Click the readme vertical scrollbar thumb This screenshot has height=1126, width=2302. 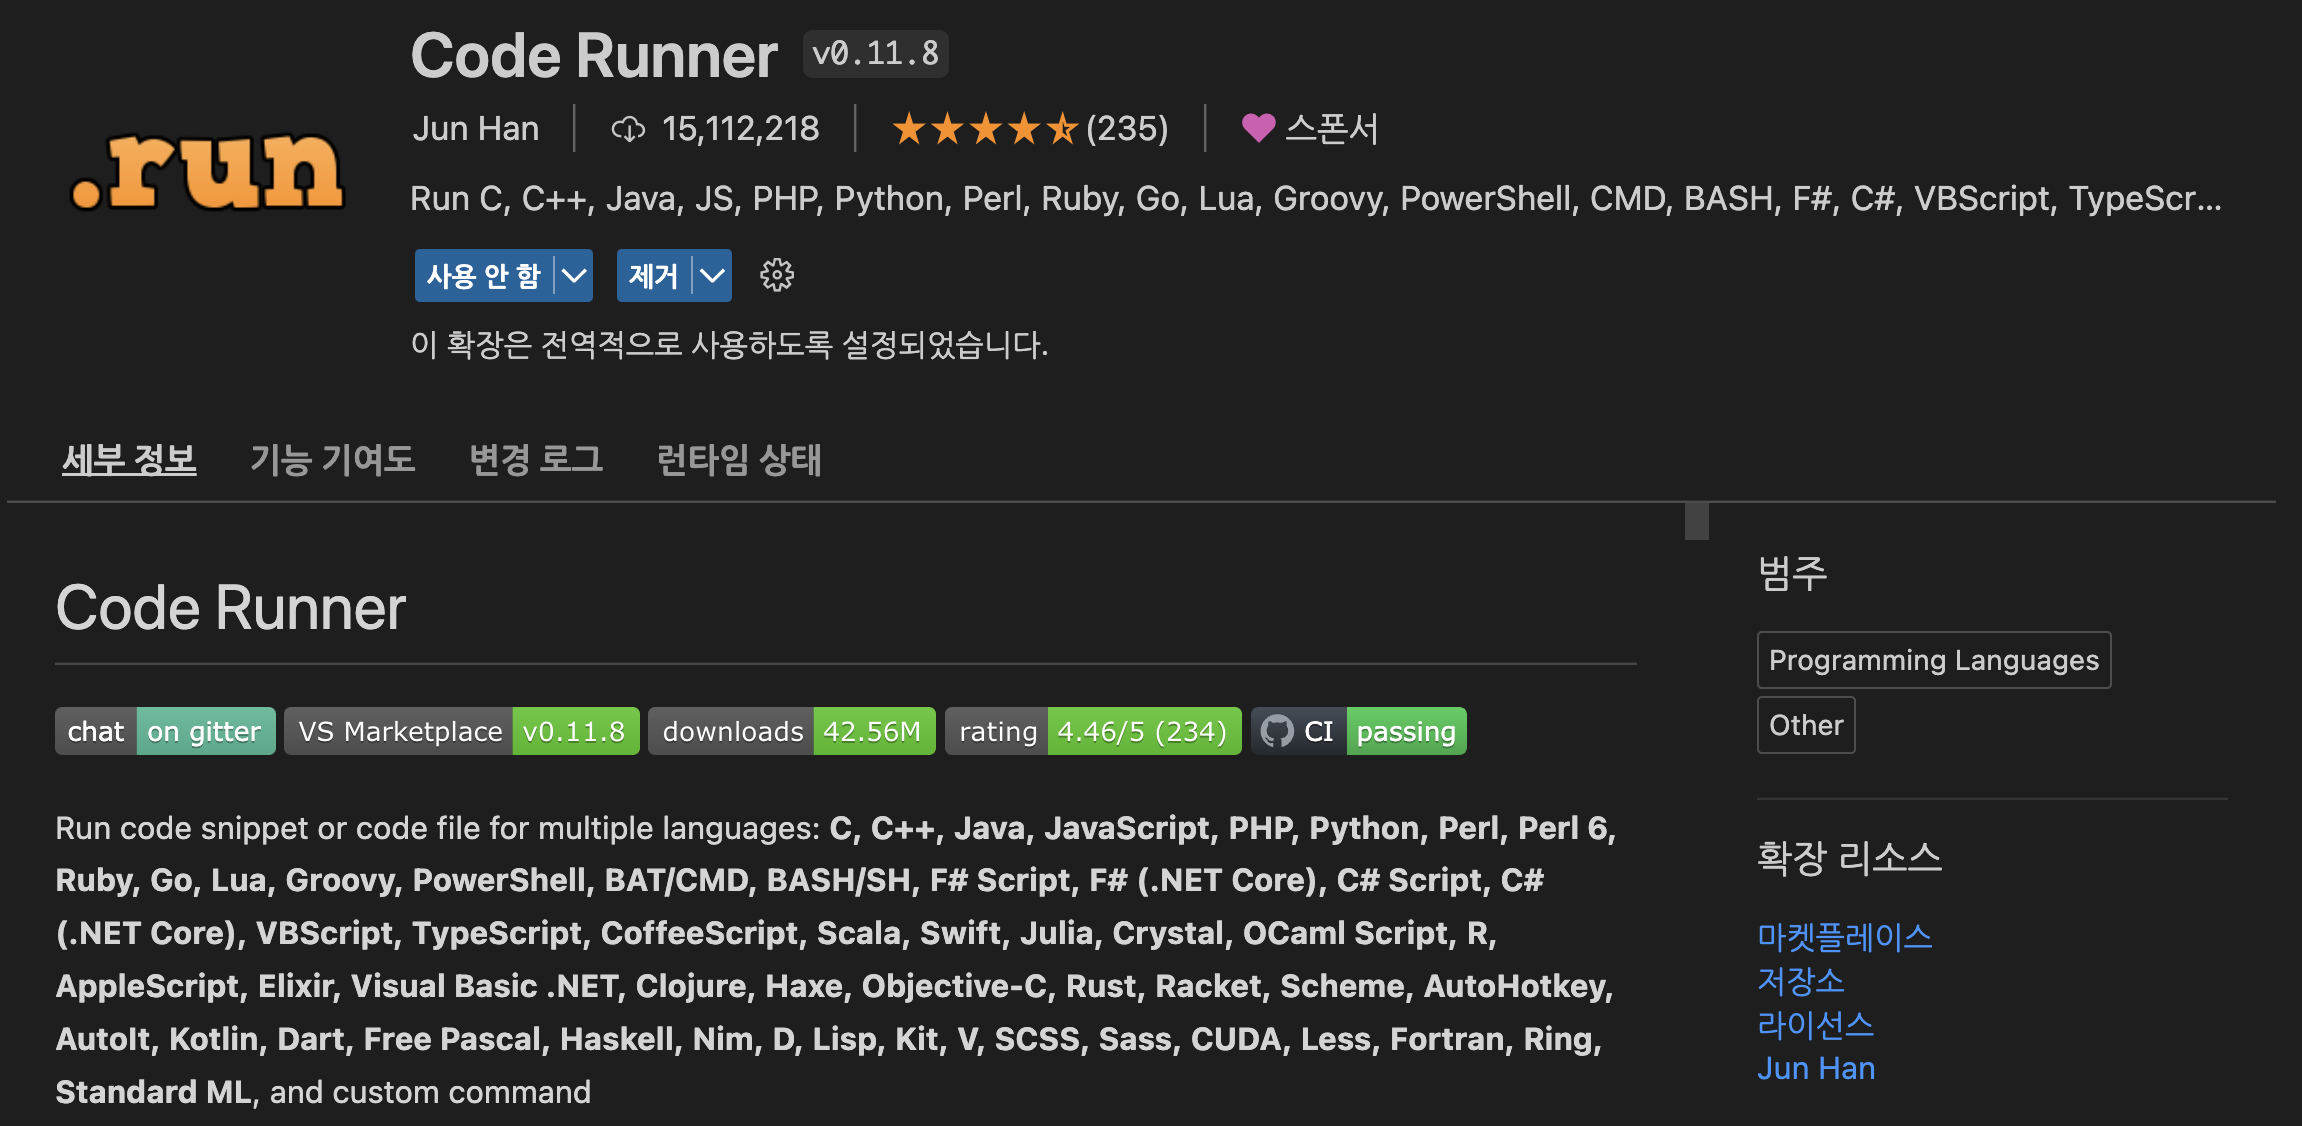1696,521
